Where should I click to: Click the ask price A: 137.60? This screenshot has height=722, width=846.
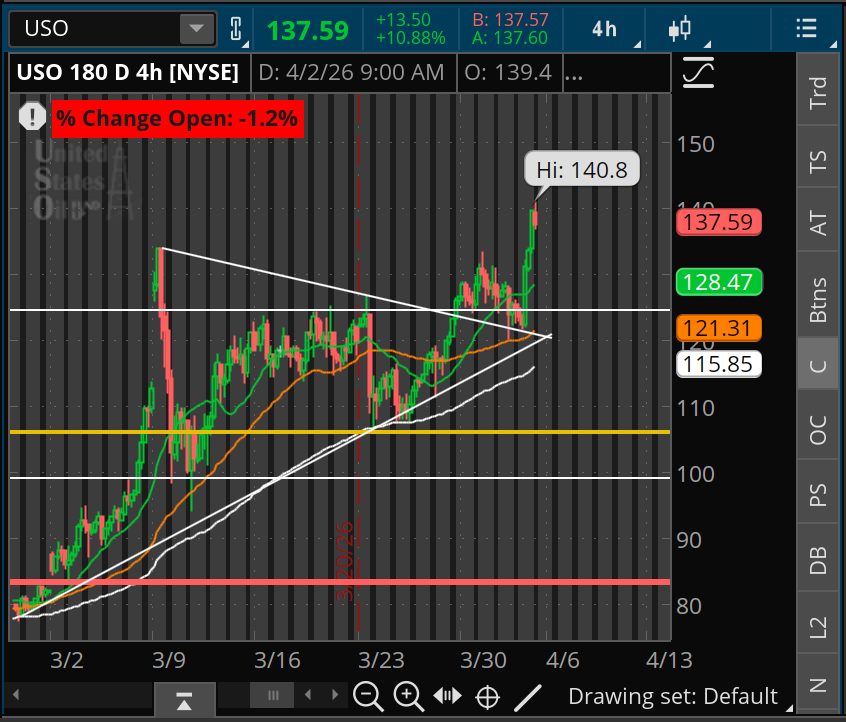pos(510,38)
